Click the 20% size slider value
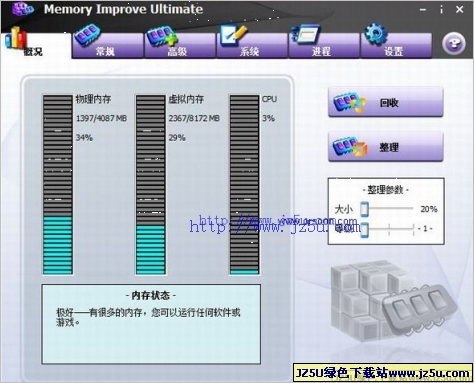This screenshot has height=383, width=474. click(x=429, y=209)
